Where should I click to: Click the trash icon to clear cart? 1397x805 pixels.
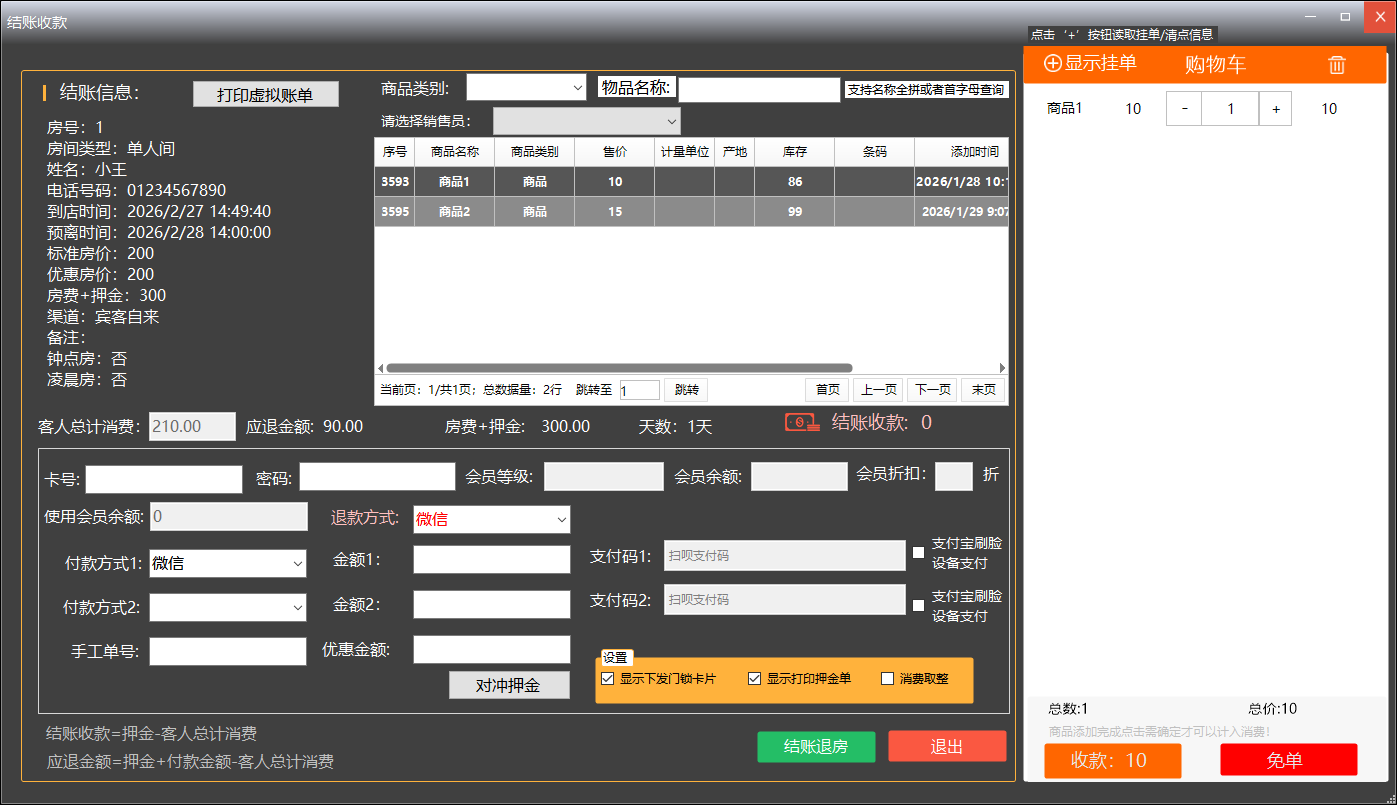point(1337,65)
